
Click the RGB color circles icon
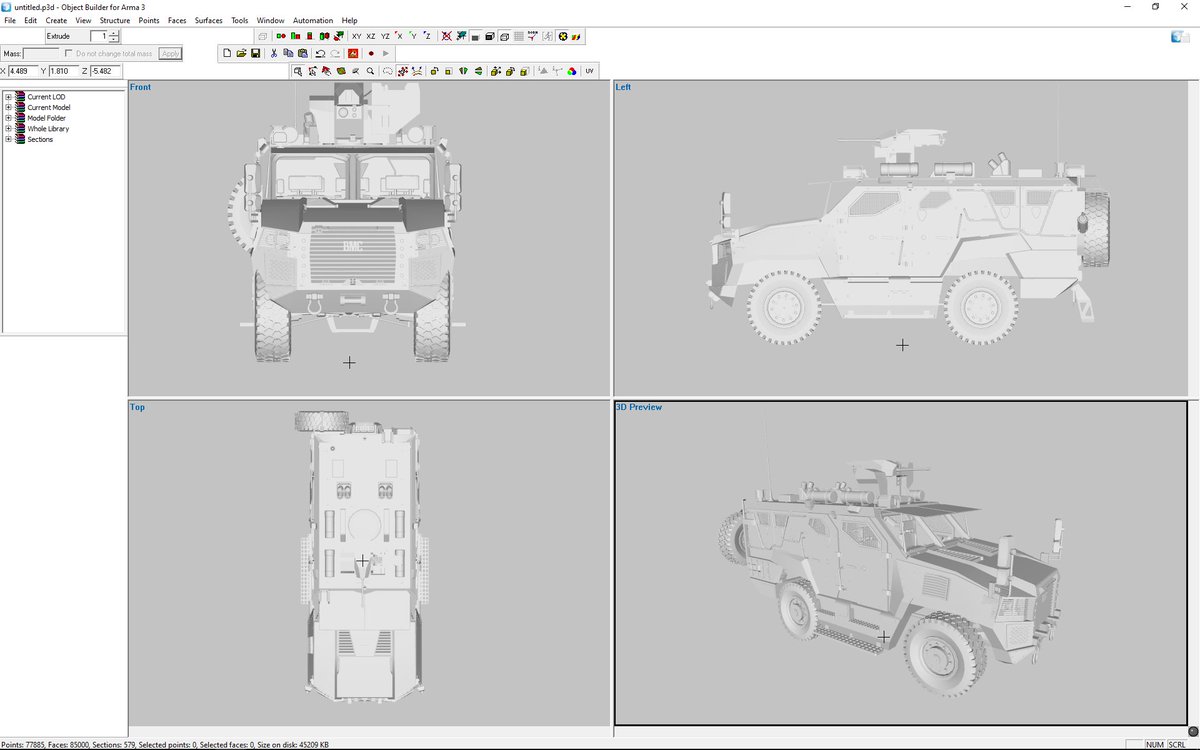point(571,71)
